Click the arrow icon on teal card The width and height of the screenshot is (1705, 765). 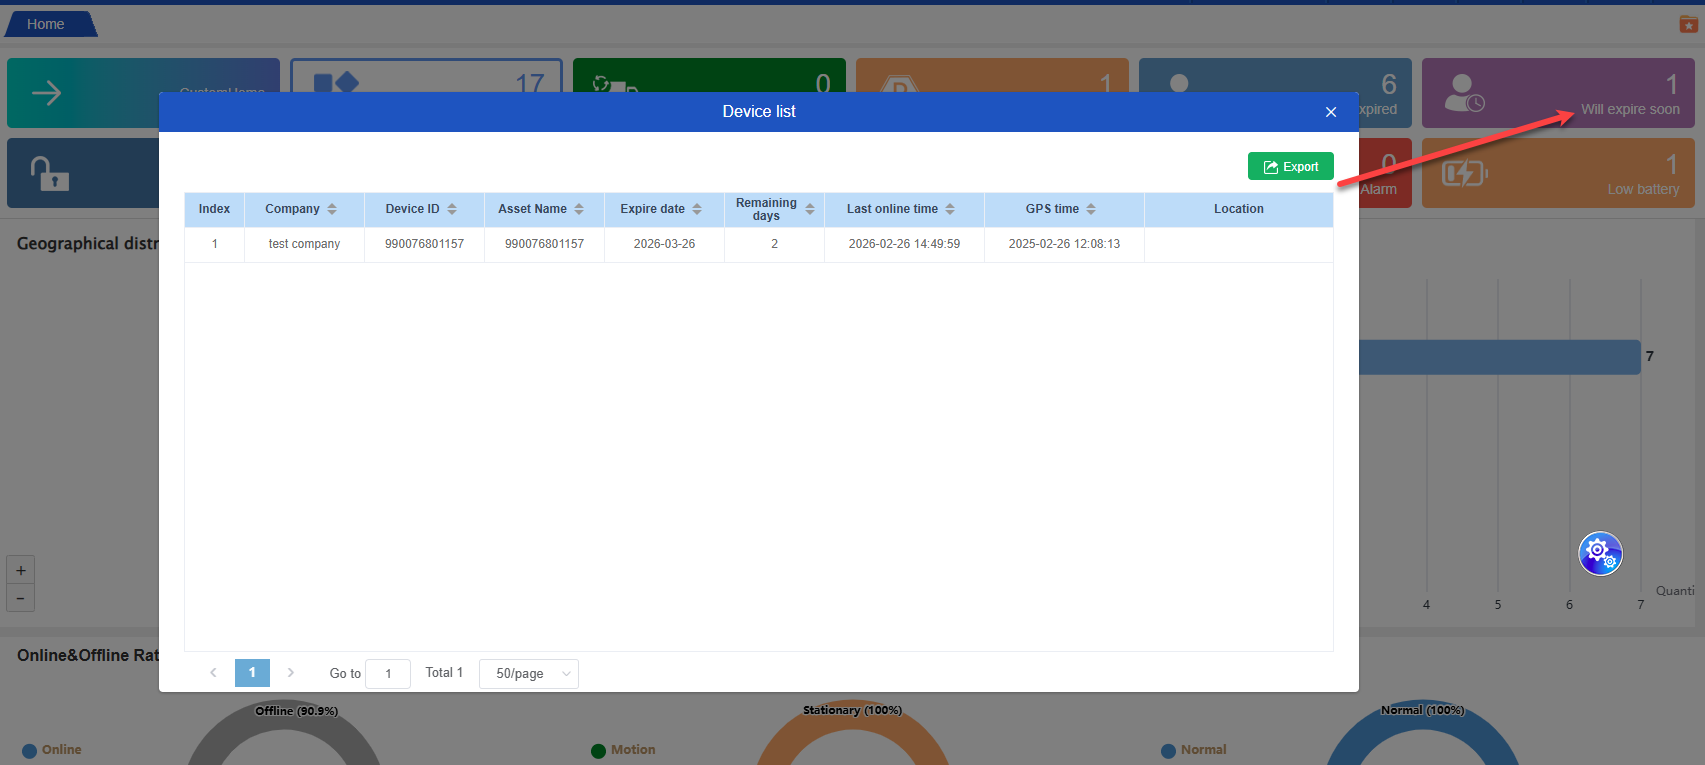coord(46,93)
